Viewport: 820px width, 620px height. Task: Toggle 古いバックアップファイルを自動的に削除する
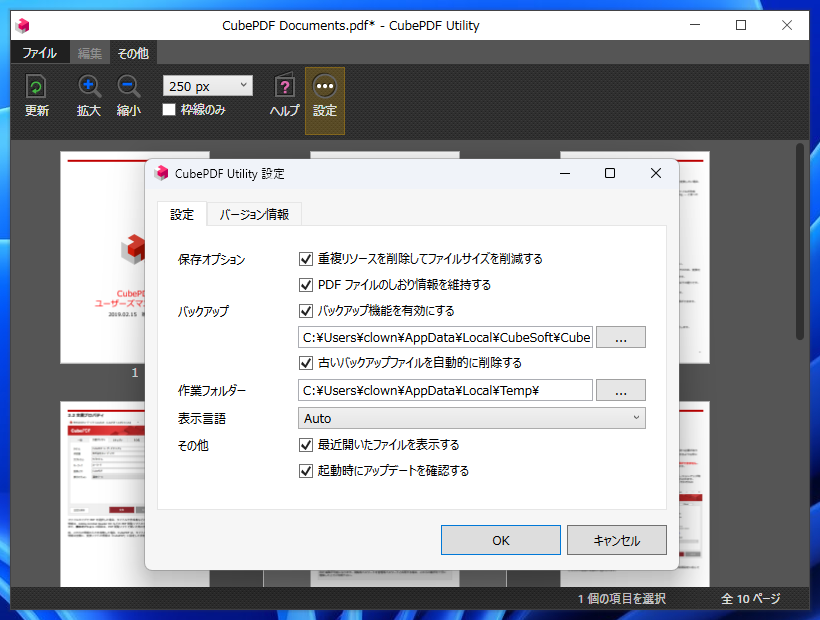[x=306, y=363]
